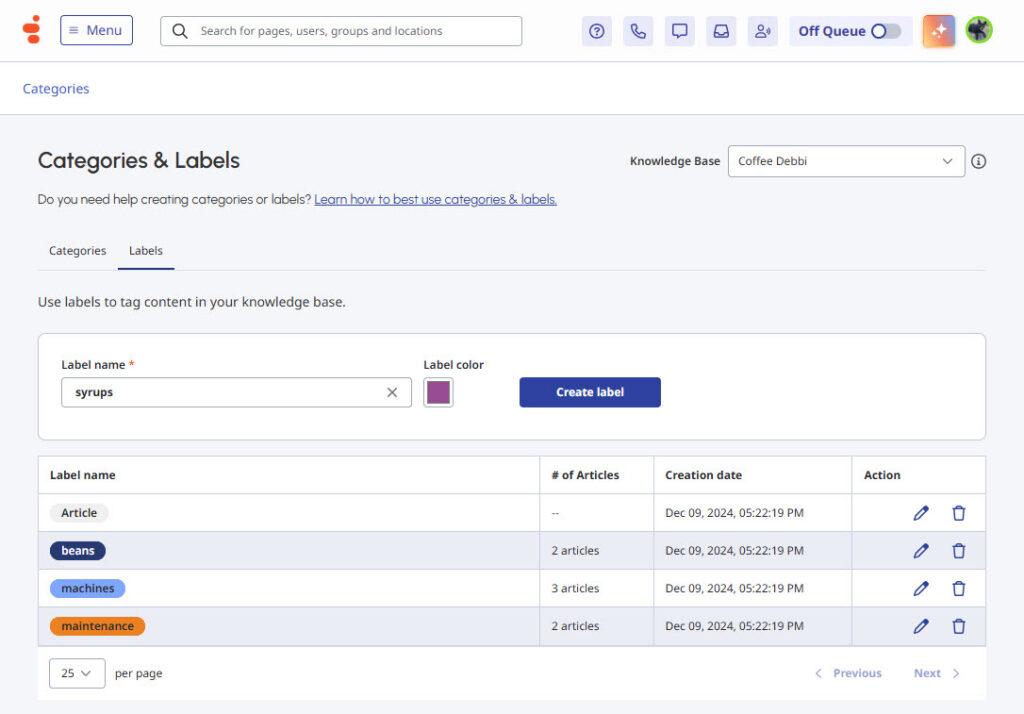
Task: Delete the maintenance label
Action: 959,627
